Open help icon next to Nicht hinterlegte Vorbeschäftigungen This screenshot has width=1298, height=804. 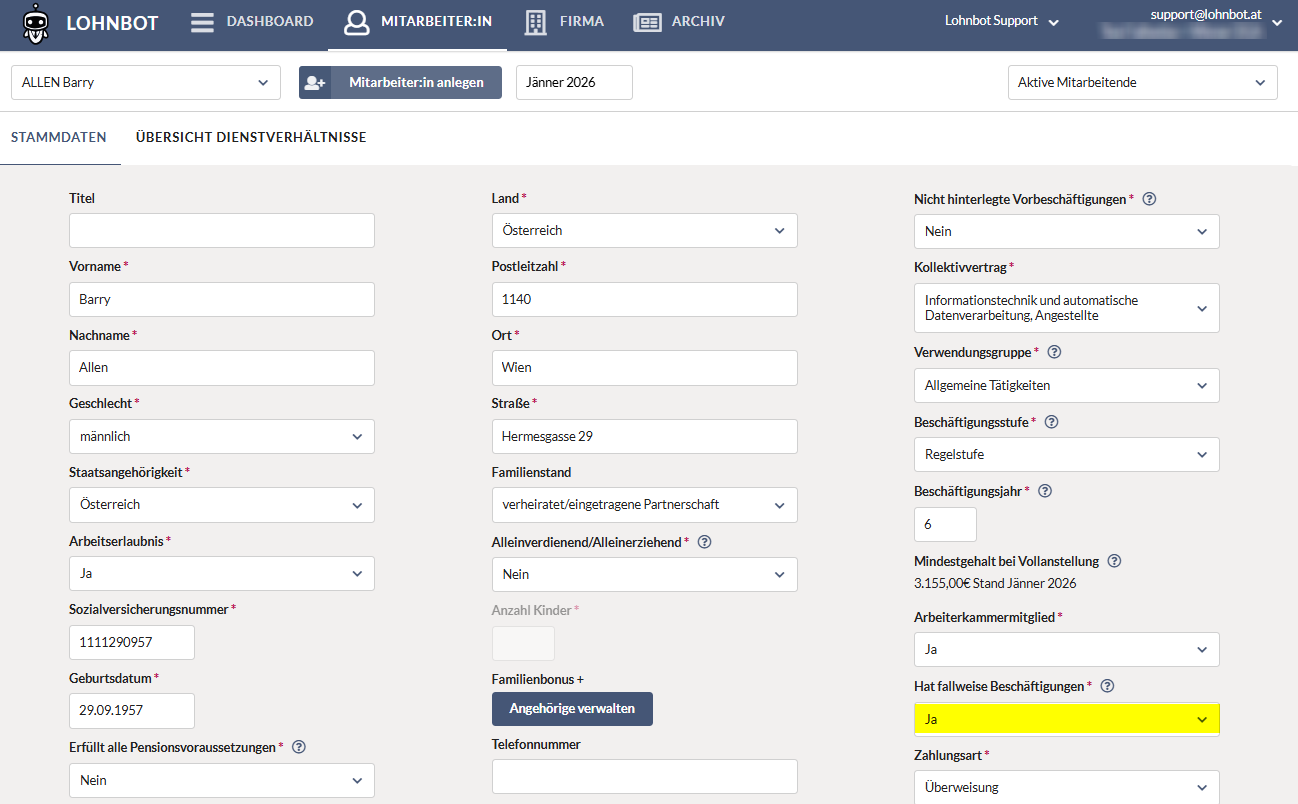[1149, 199]
